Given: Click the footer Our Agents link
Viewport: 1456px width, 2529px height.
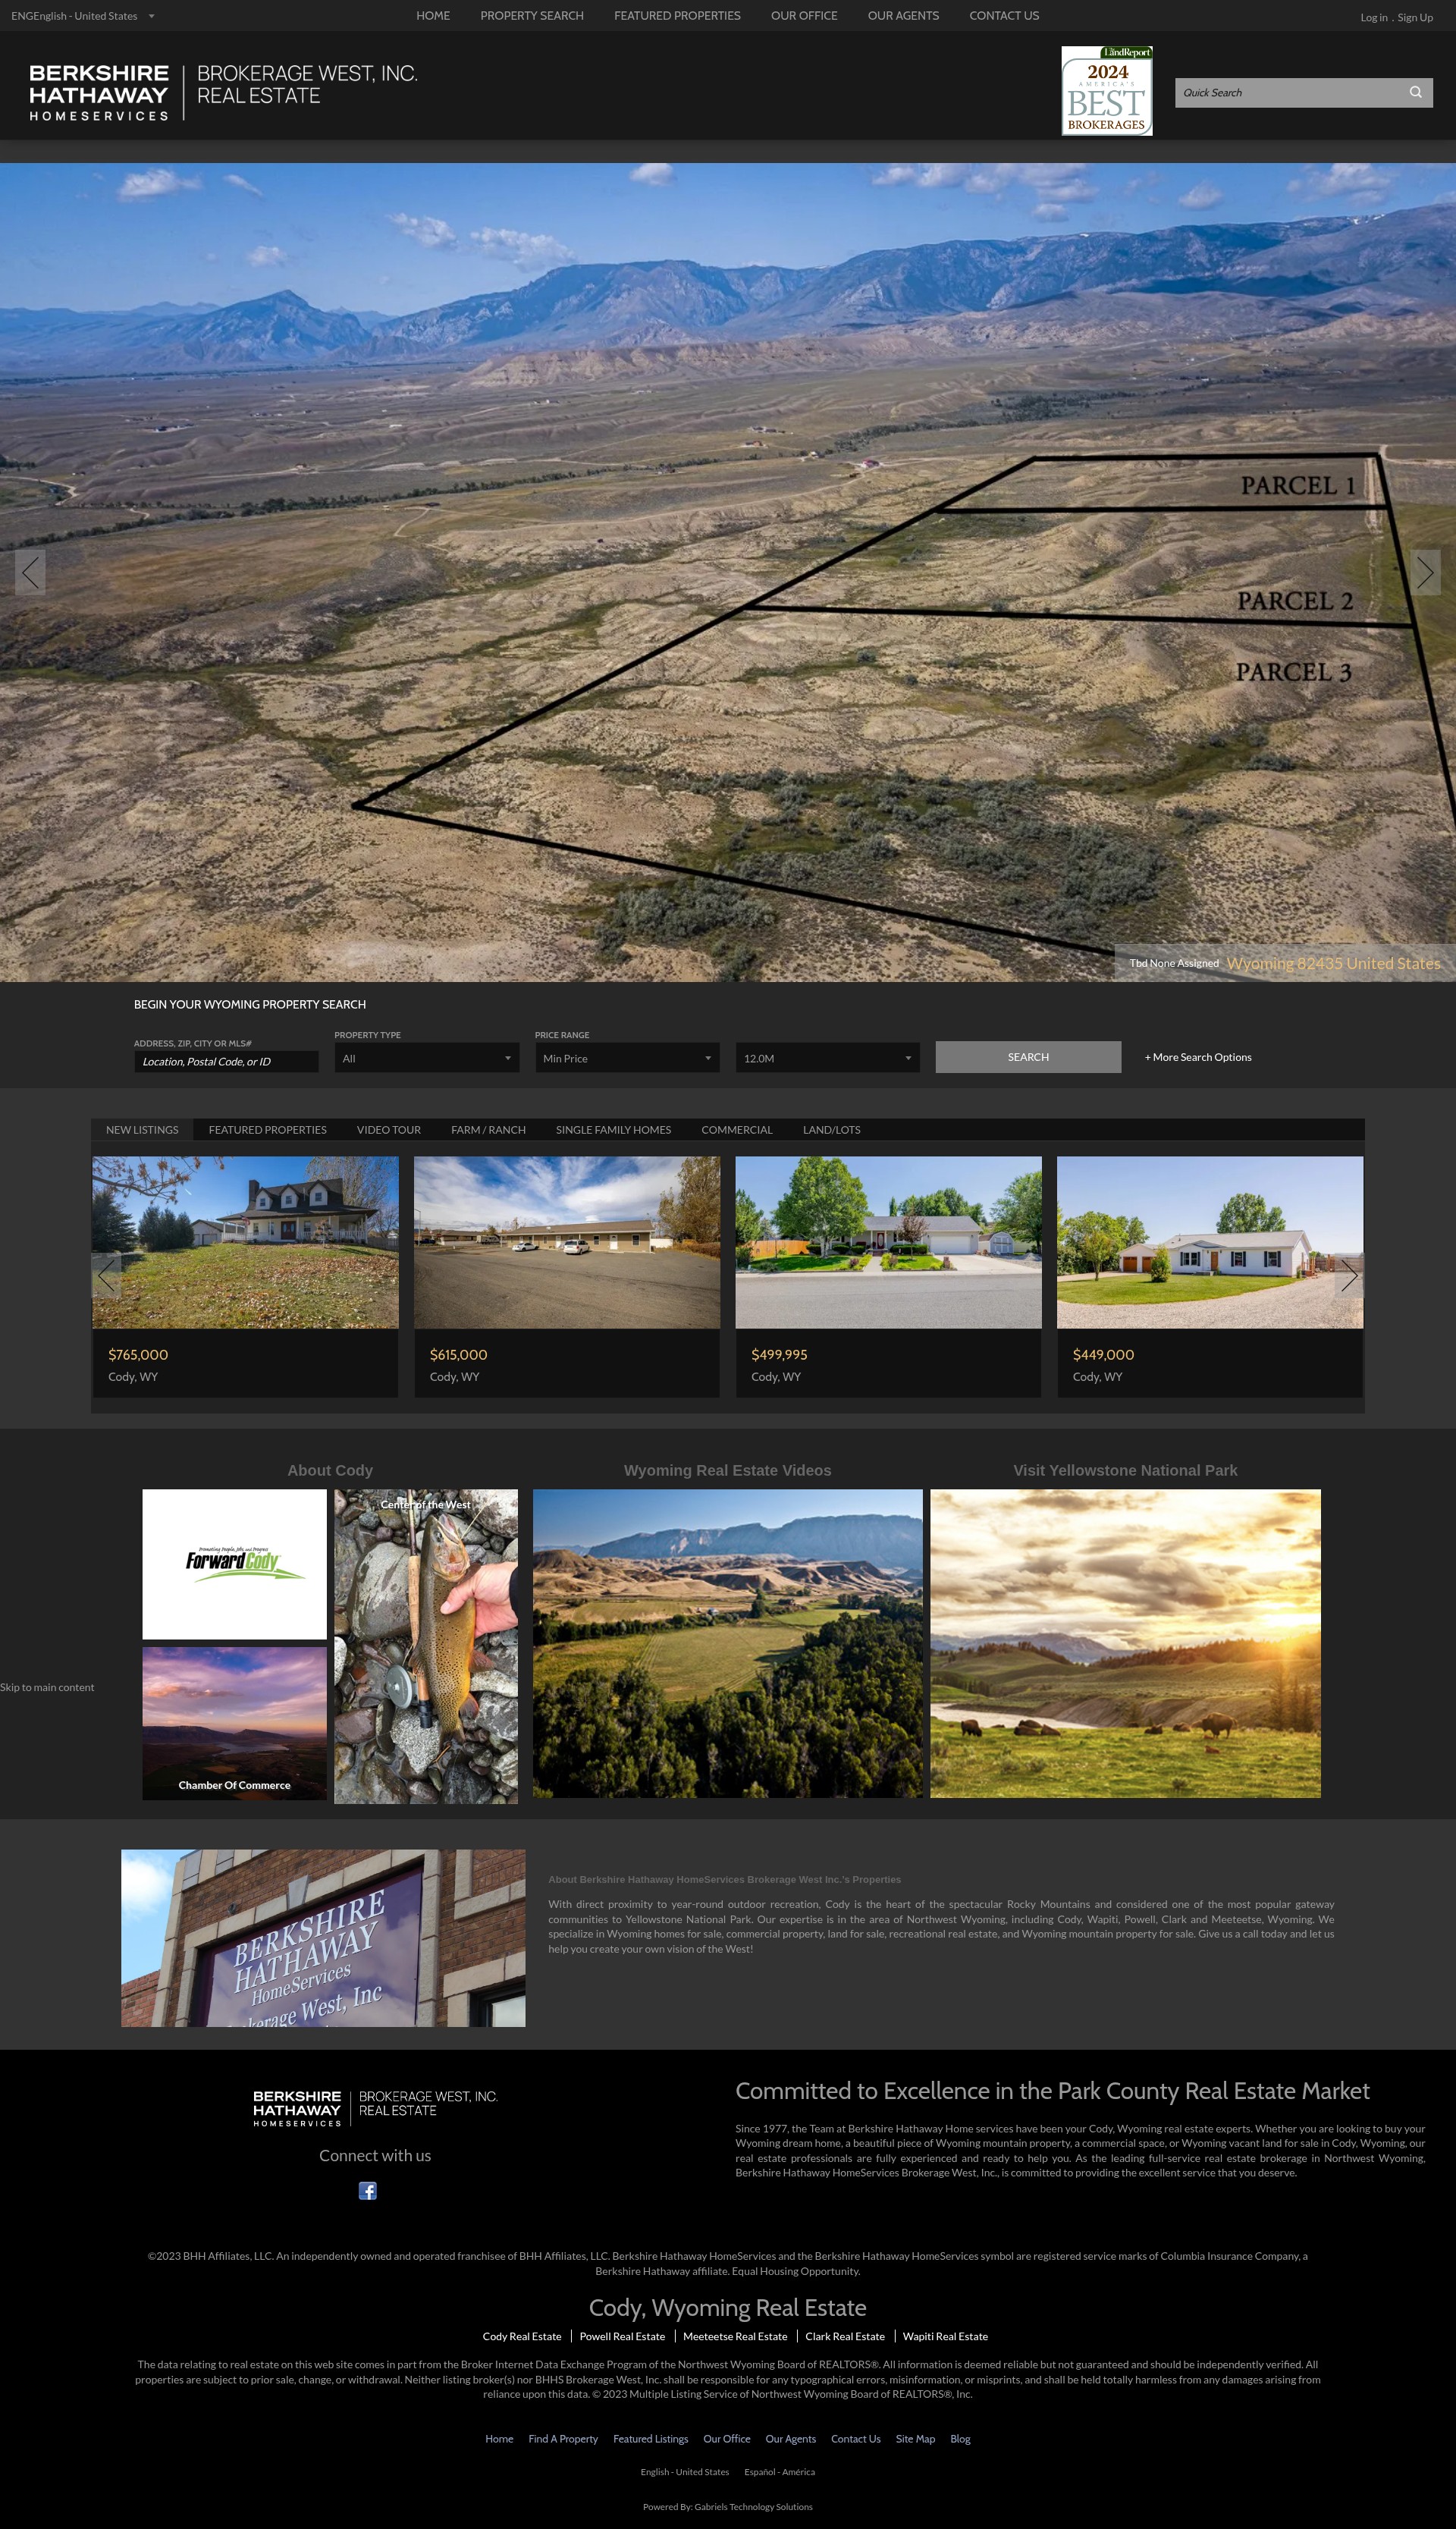Looking at the screenshot, I should point(791,2438).
